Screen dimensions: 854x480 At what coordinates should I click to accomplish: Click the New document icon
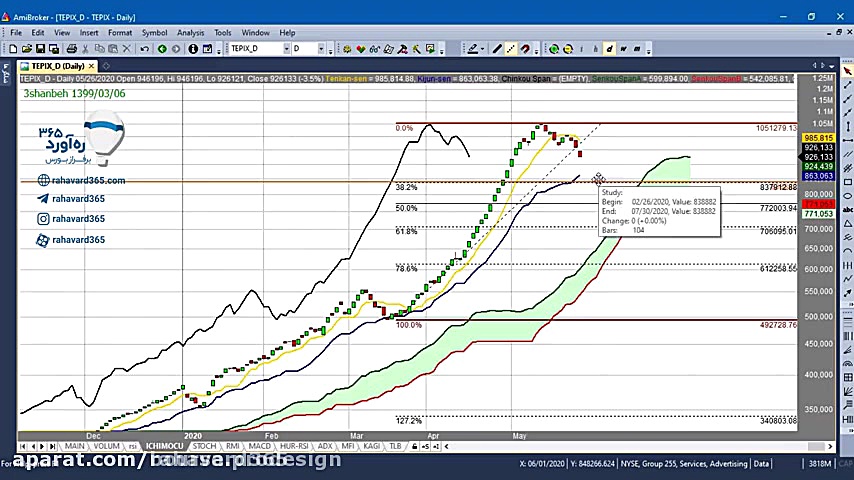pos(13,49)
